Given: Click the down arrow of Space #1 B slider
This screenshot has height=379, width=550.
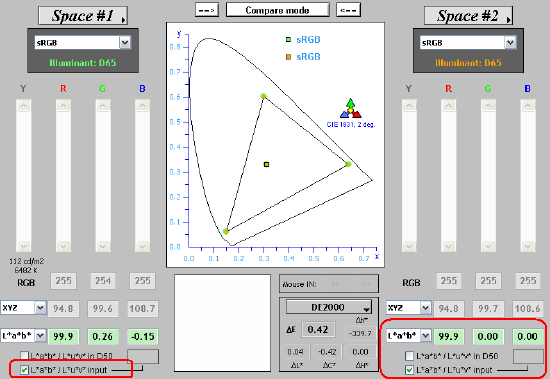Looking at the screenshot, I should click(142, 246).
